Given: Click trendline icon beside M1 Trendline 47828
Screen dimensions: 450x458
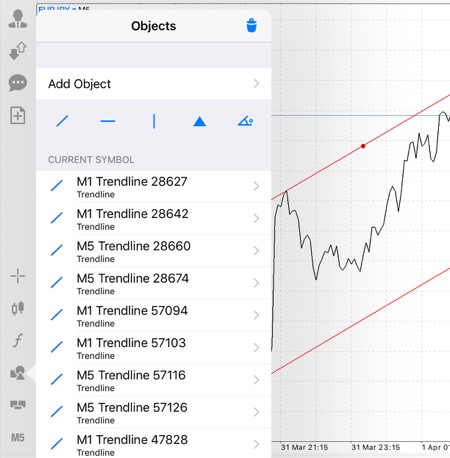Looking at the screenshot, I should point(57,444).
